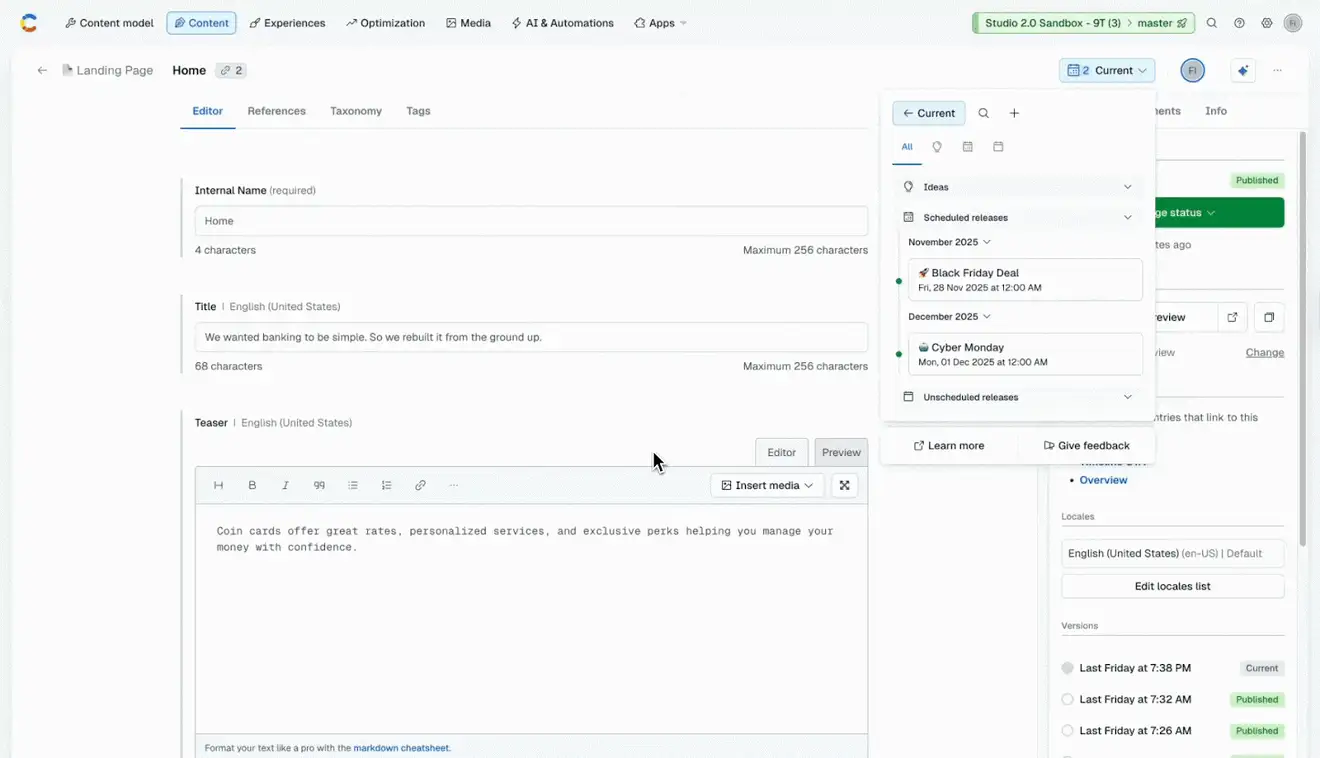Image resolution: width=1320 pixels, height=758 pixels.
Task: Toggle italic formatting in Teaser editor
Action: [x=285, y=485]
